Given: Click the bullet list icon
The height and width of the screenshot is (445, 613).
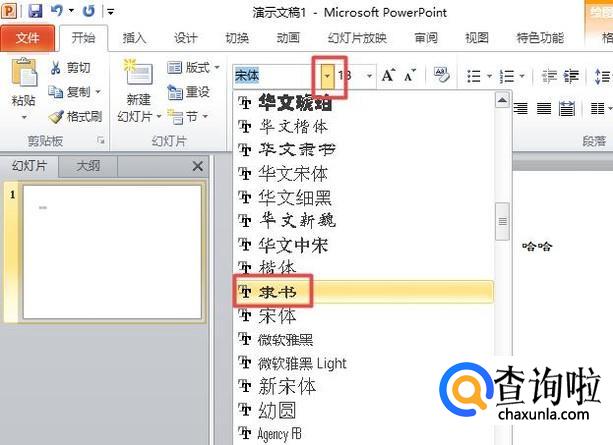Looking at the screenshot, I should point(474,76).
